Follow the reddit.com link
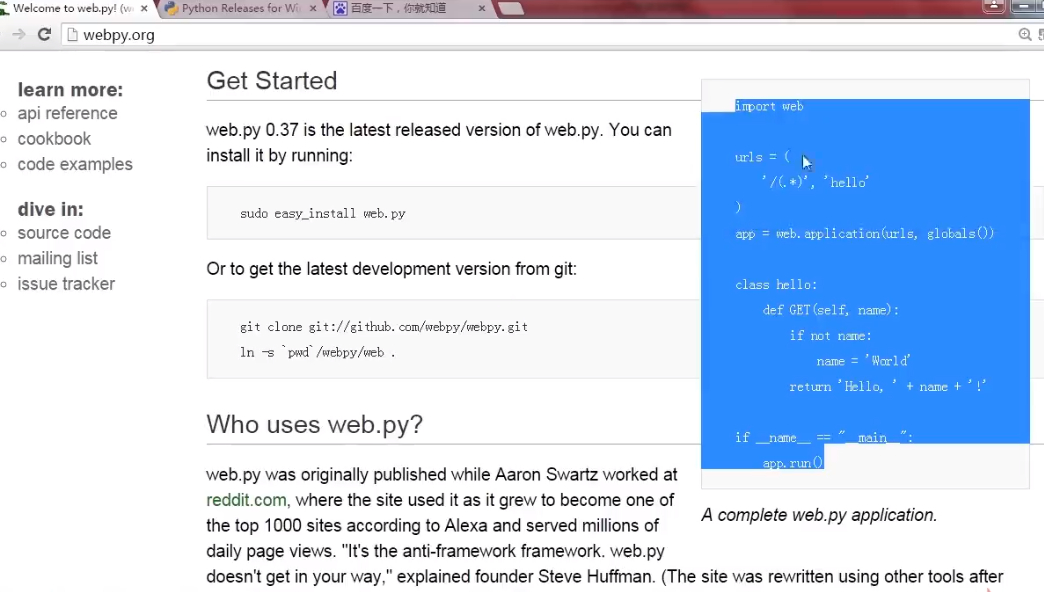 click(246, 500)
